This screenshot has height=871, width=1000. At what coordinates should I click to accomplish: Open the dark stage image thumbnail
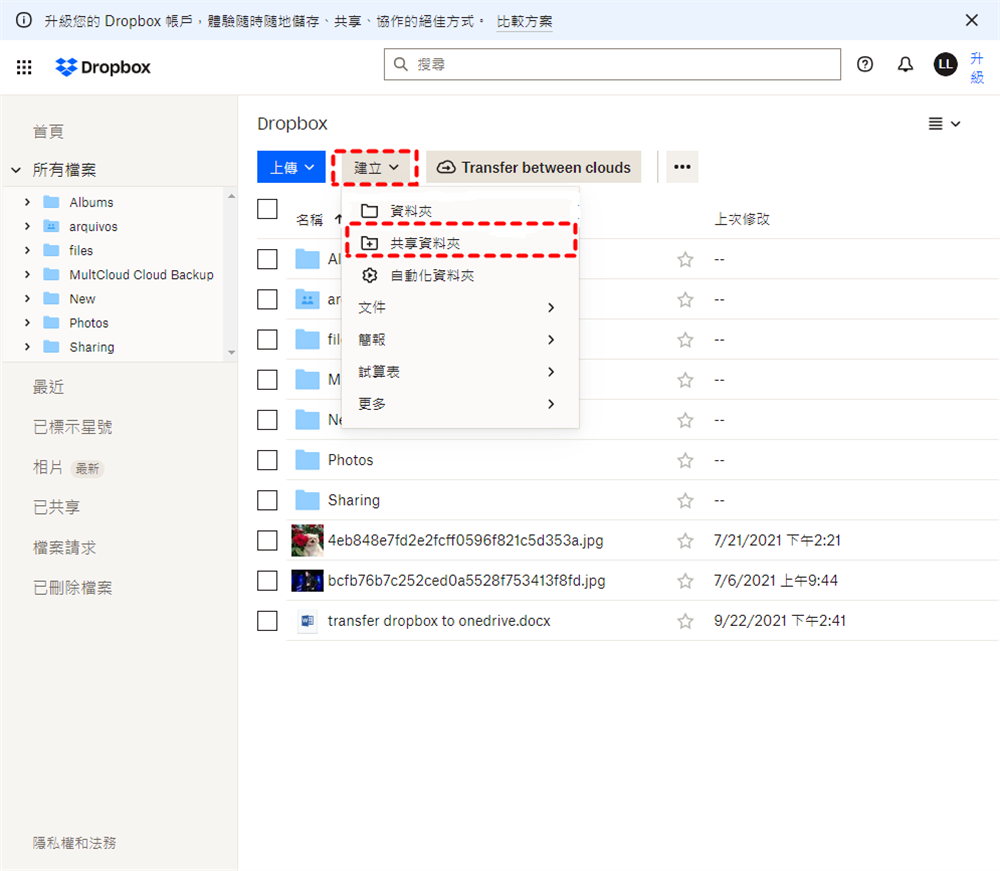(x=307, y=580)
